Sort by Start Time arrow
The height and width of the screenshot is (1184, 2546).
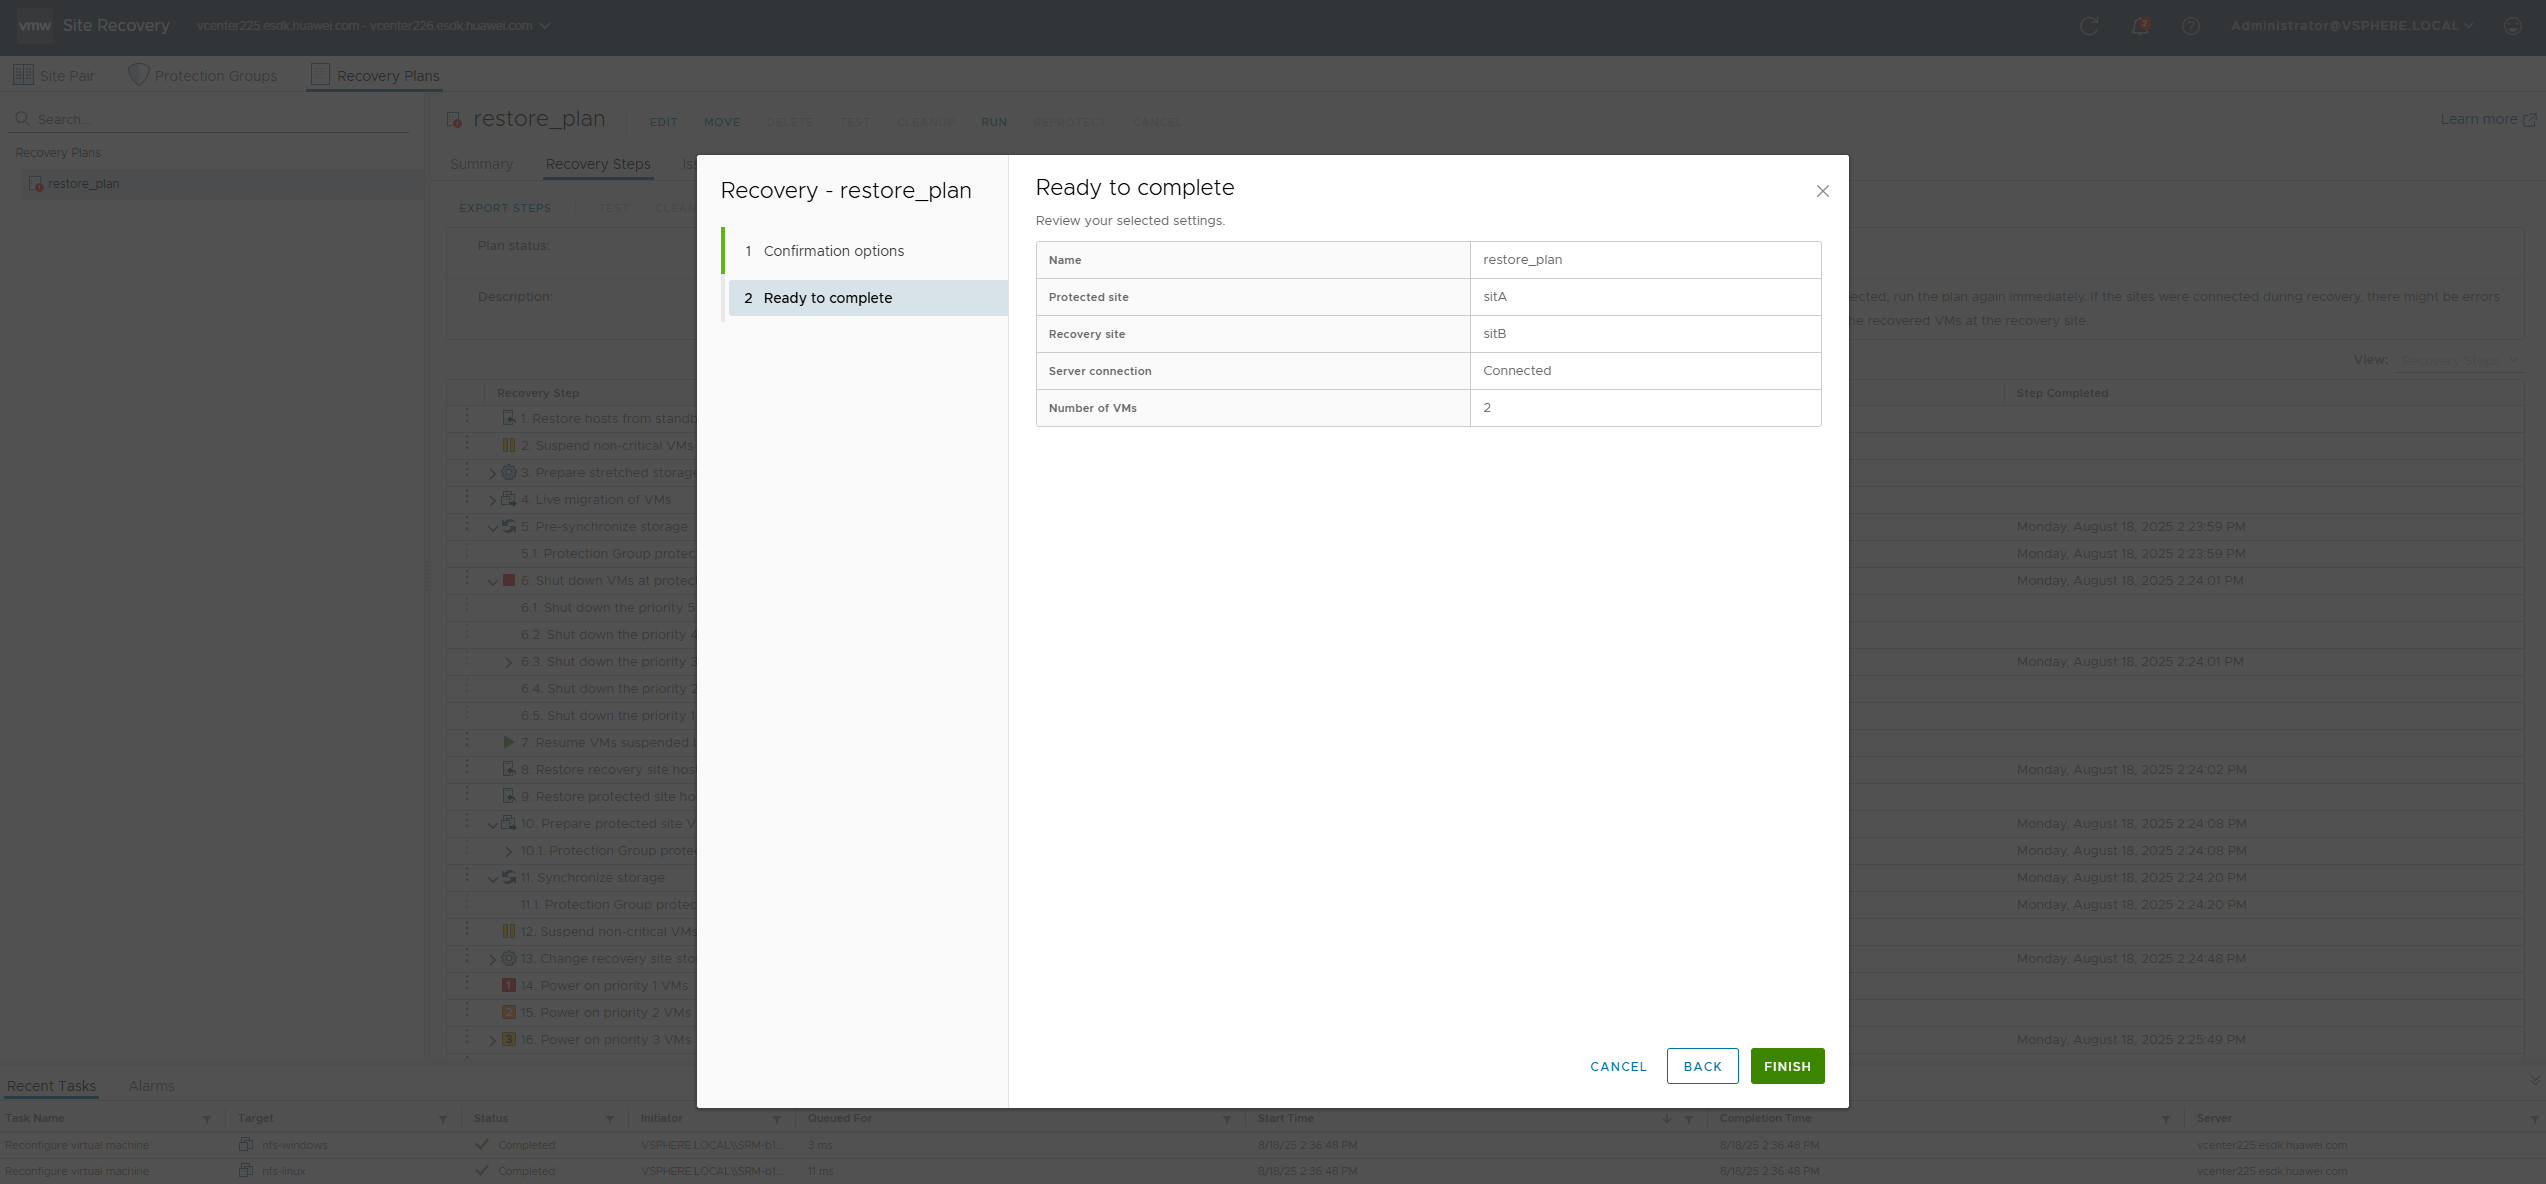point(1667,1118)
